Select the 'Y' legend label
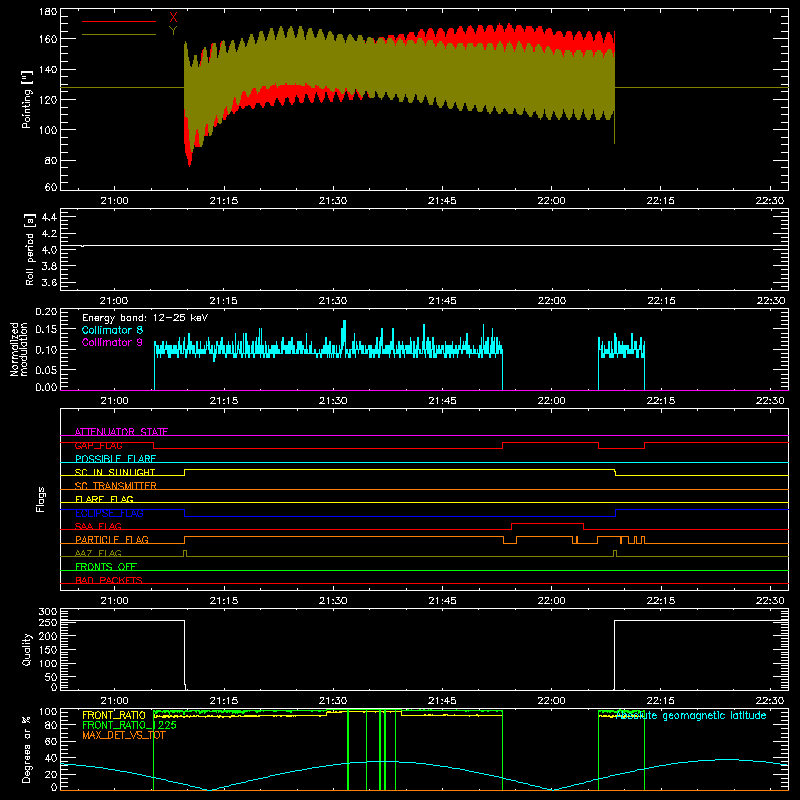 [173, 31]
